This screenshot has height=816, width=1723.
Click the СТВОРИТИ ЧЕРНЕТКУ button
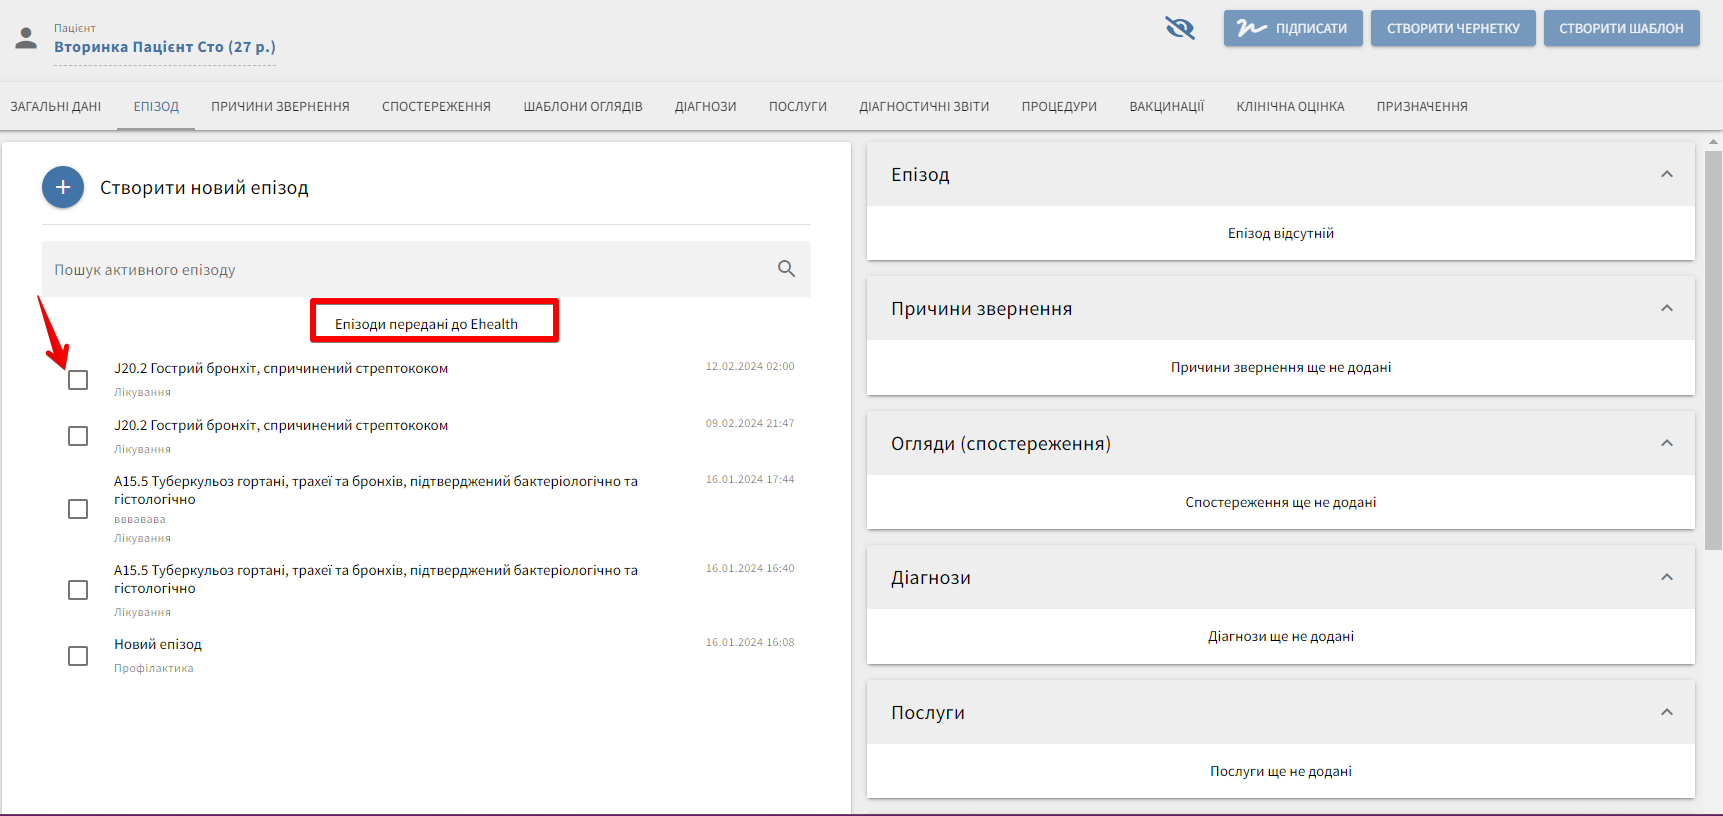point(1452,28)
